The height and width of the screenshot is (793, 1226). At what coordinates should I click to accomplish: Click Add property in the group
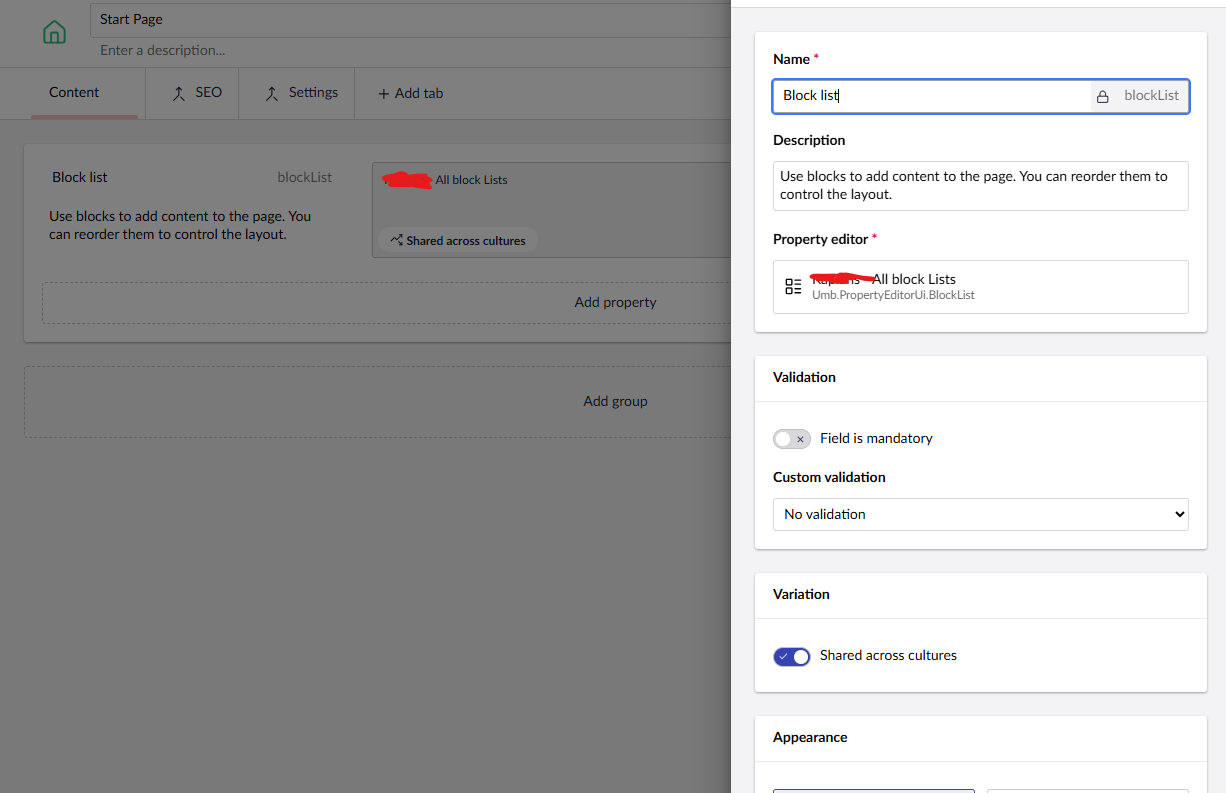pos(615,302)
